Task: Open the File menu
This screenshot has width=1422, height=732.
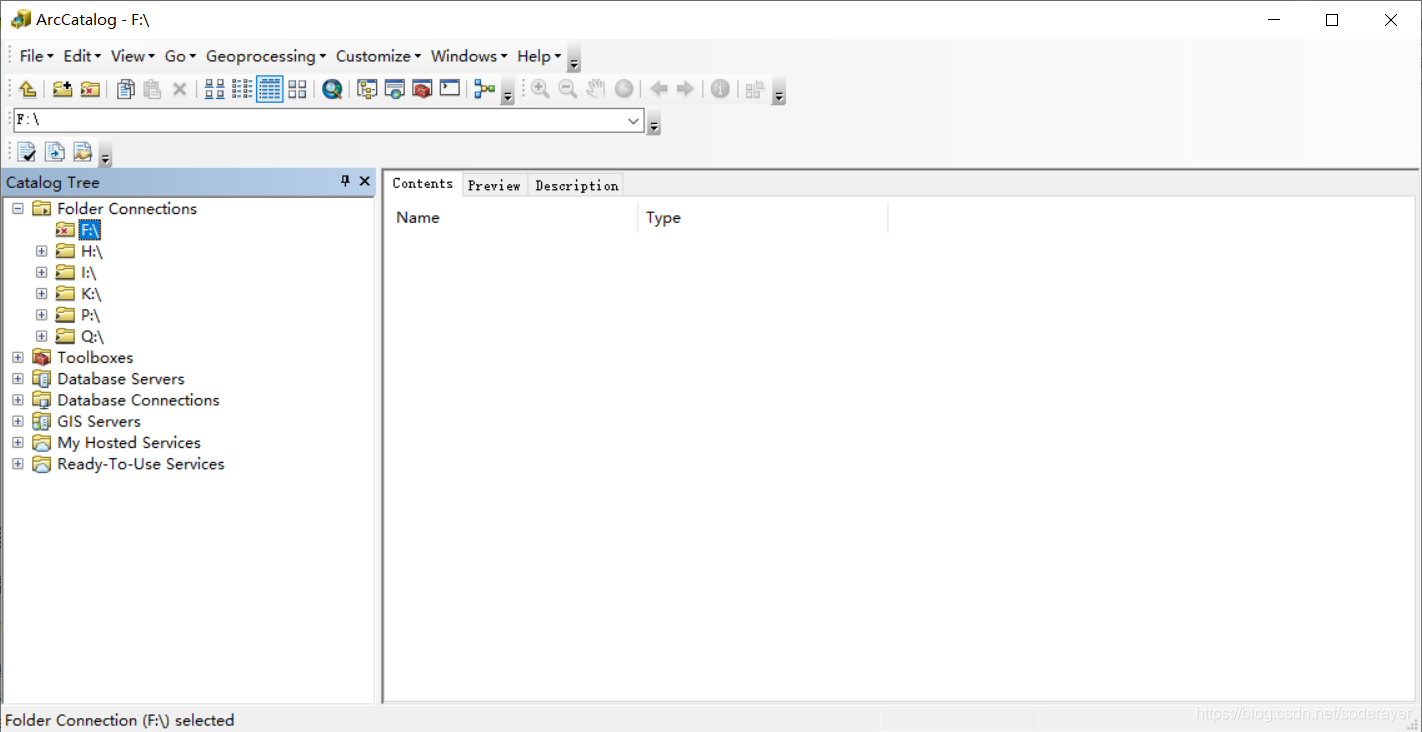Action: pyautogui.click(x=36, y=56)
